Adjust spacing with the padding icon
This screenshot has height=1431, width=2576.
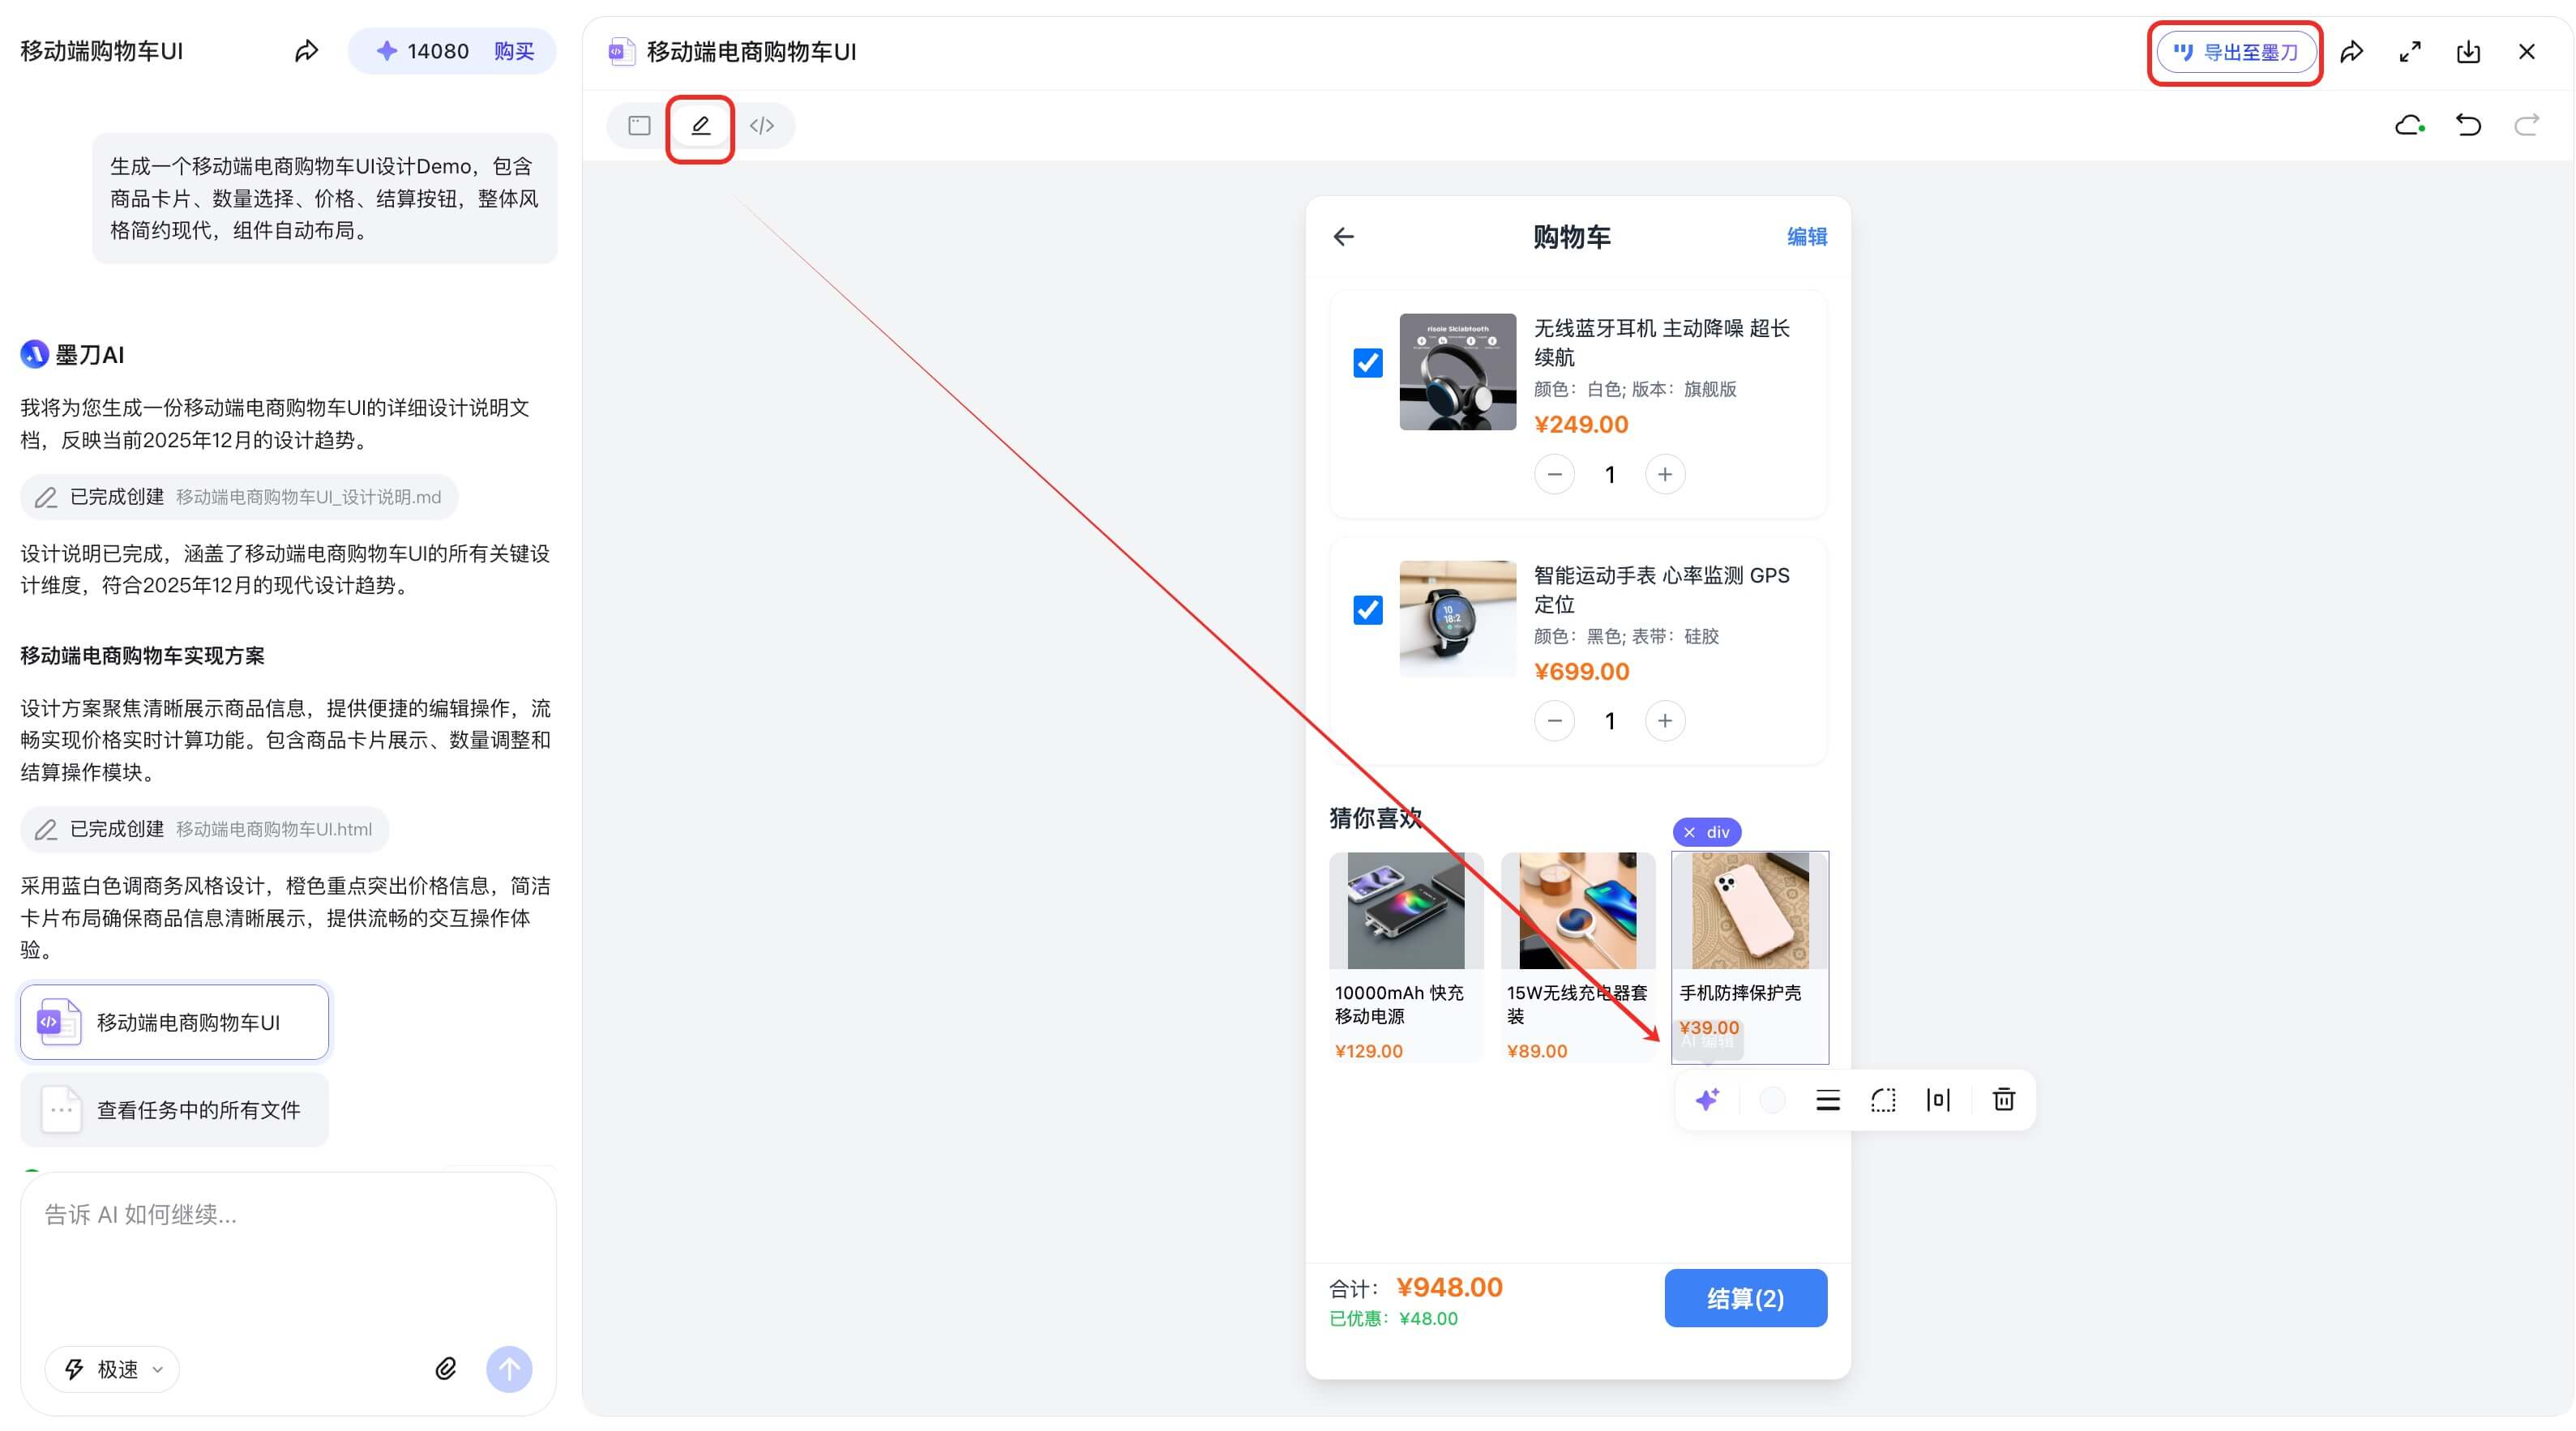1938,1099
